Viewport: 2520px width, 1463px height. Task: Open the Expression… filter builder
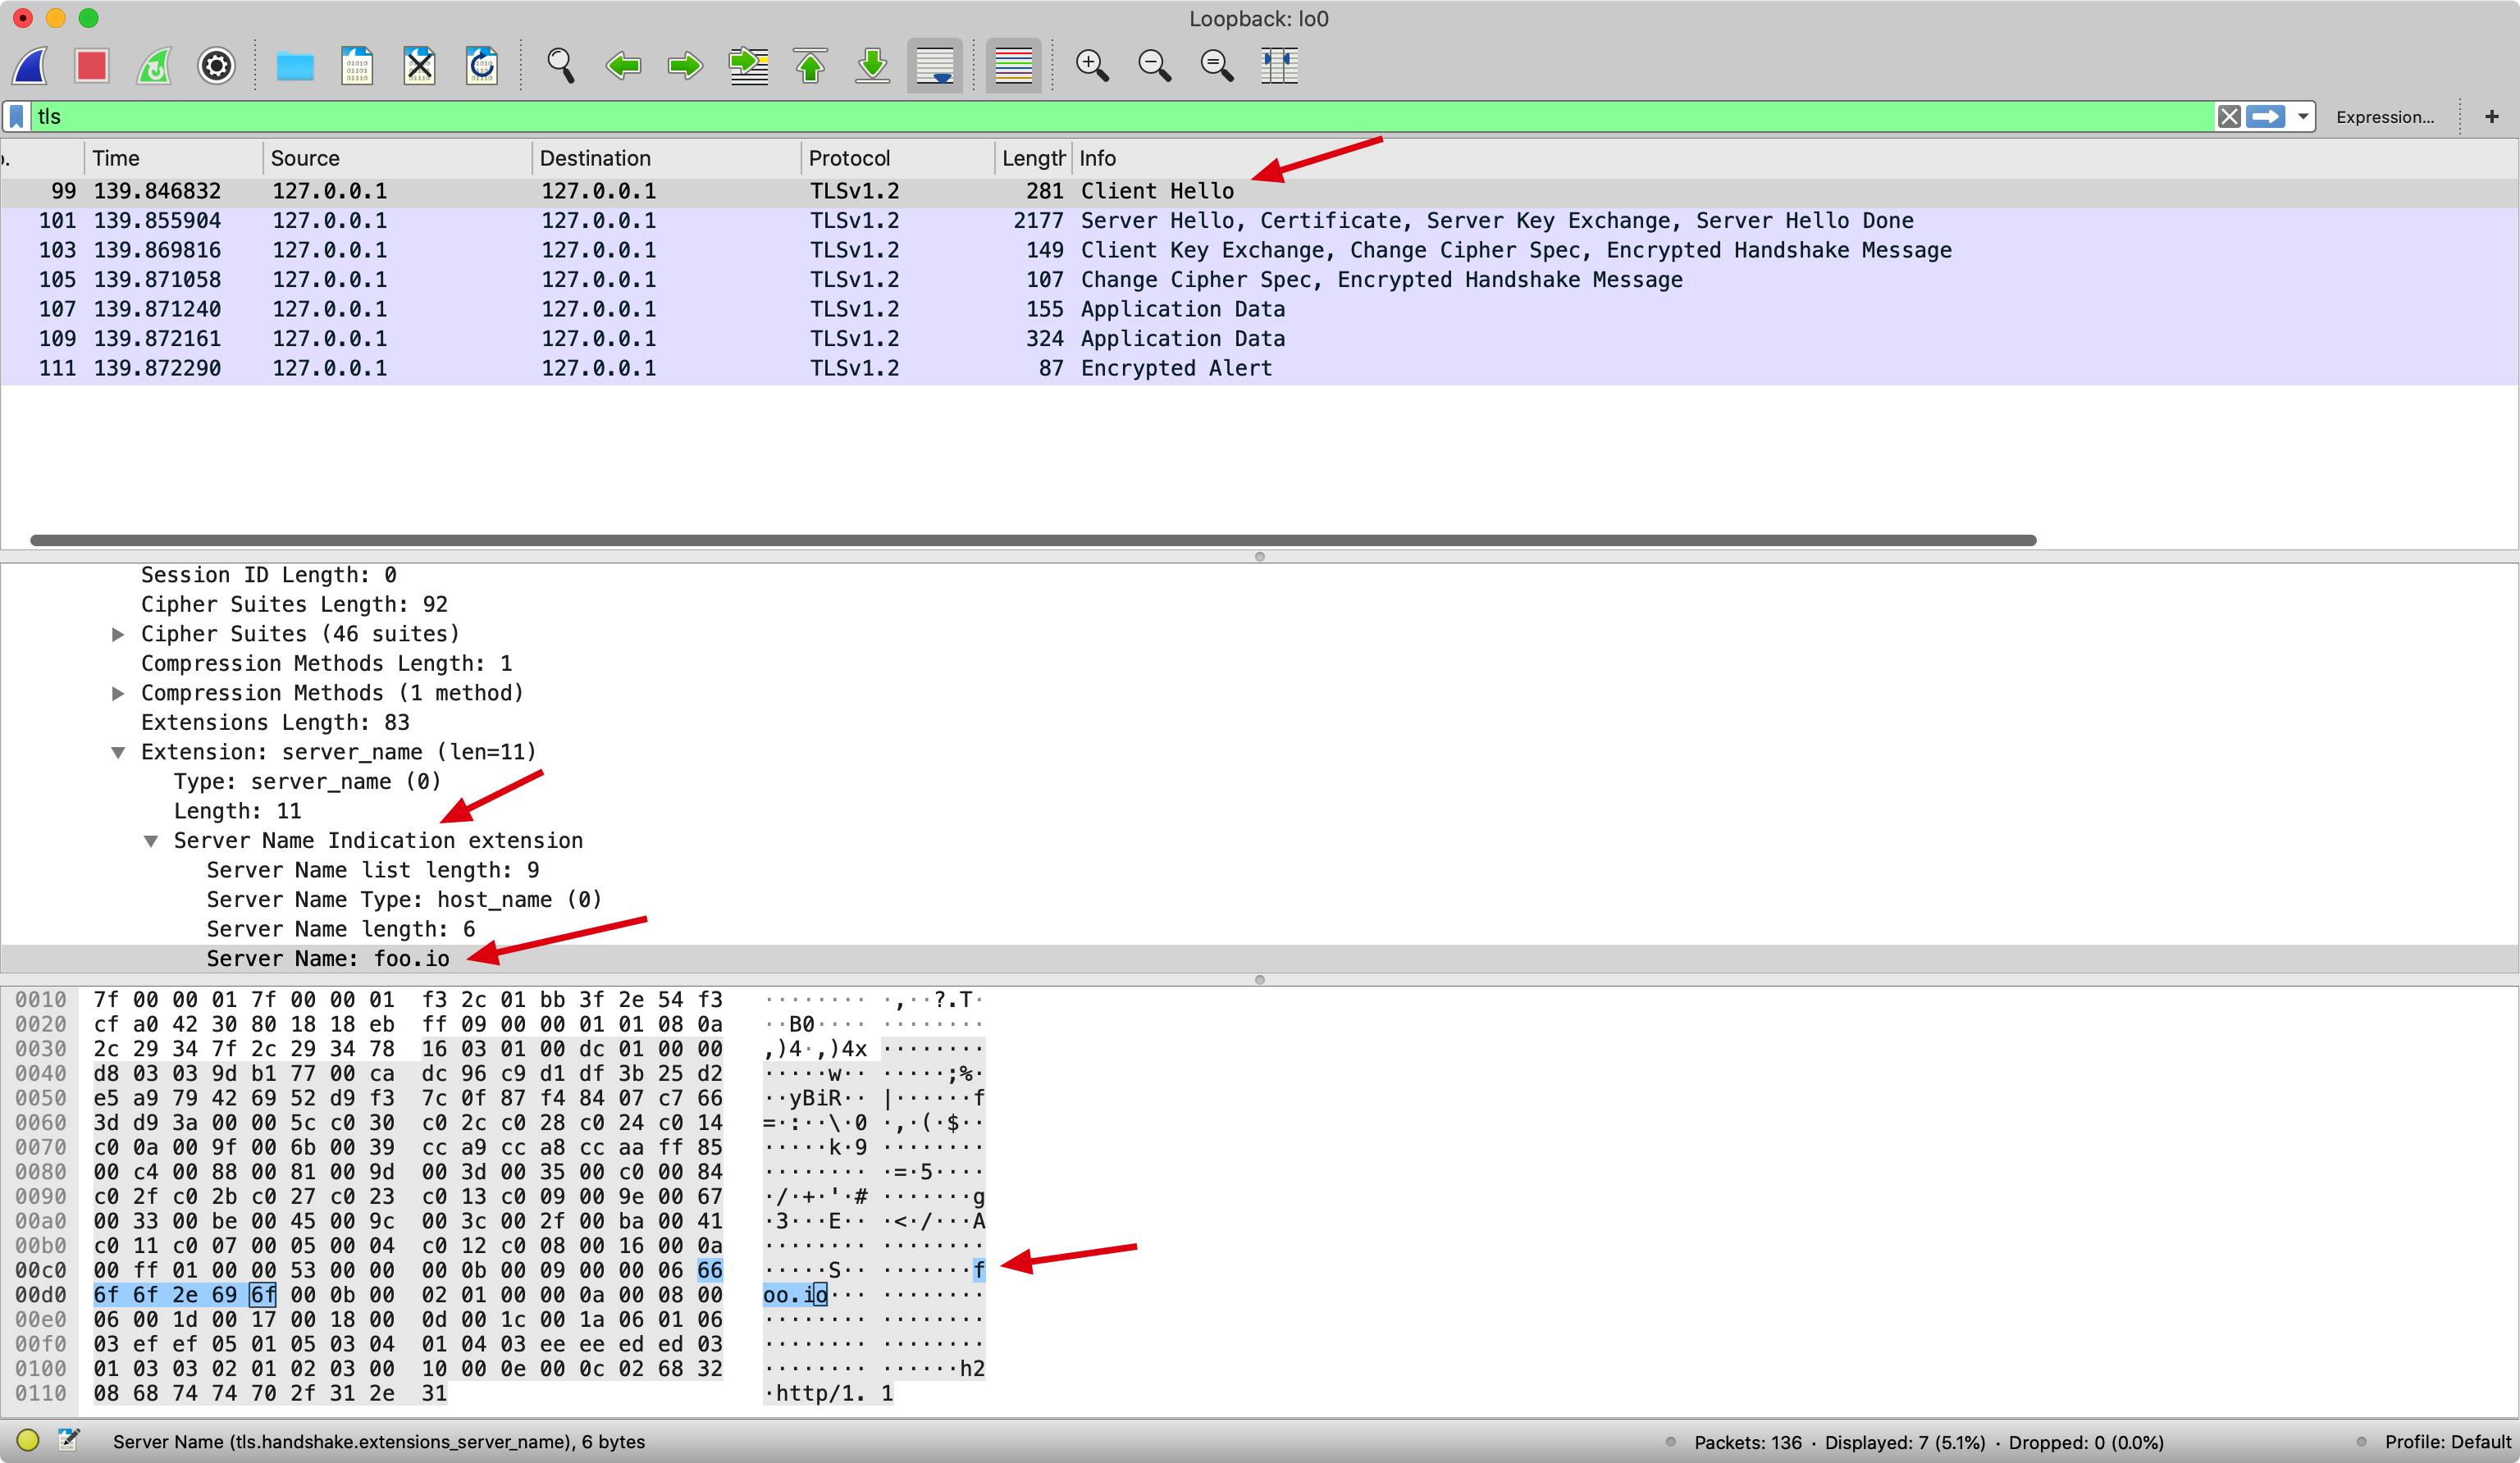[2384, 117]
